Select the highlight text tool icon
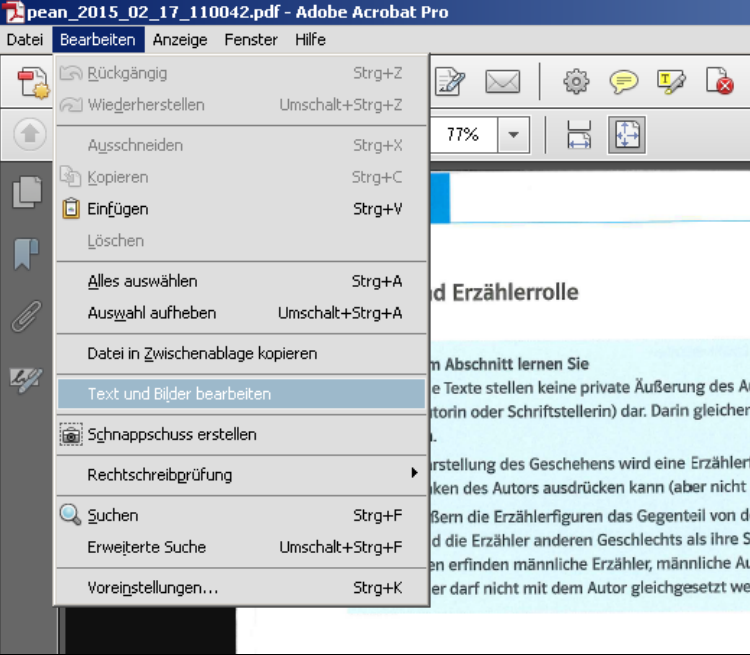This screenshot has height=655, width=750. pyautogui.click(x=671, y=82)
